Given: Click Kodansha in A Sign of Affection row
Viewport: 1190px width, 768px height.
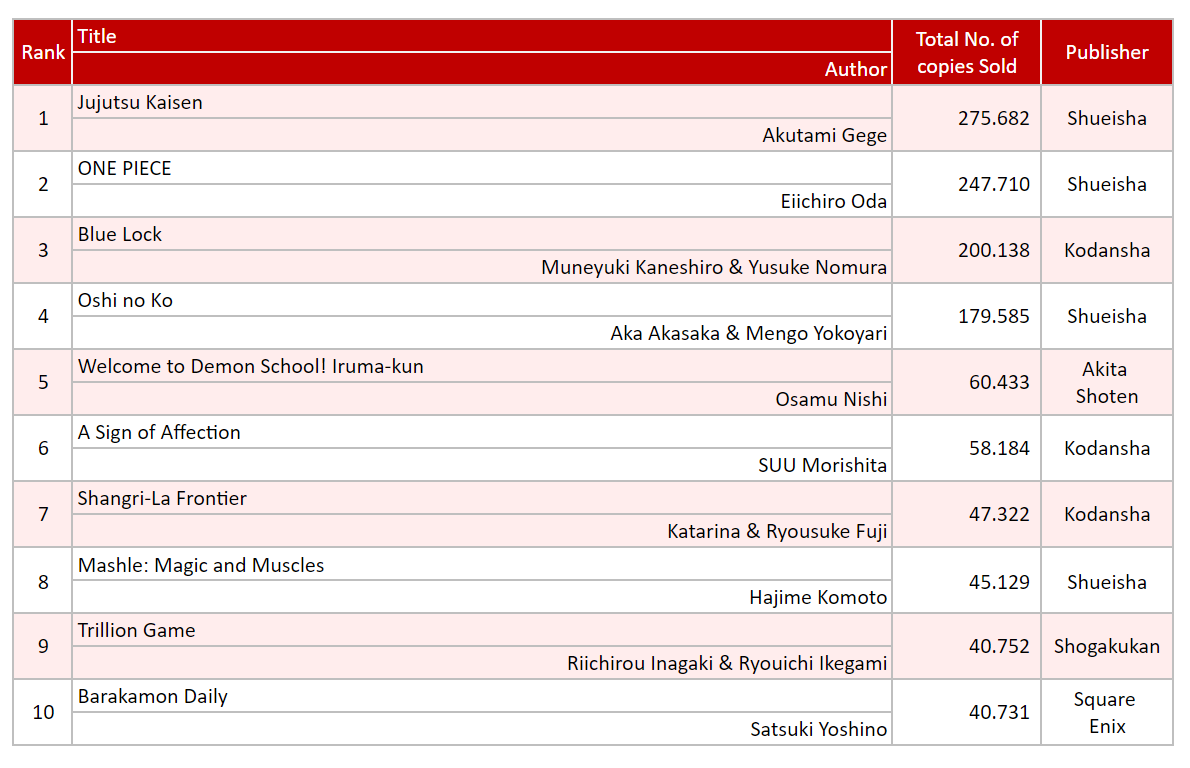Looking at the screenshot, I should (1107, 449).
